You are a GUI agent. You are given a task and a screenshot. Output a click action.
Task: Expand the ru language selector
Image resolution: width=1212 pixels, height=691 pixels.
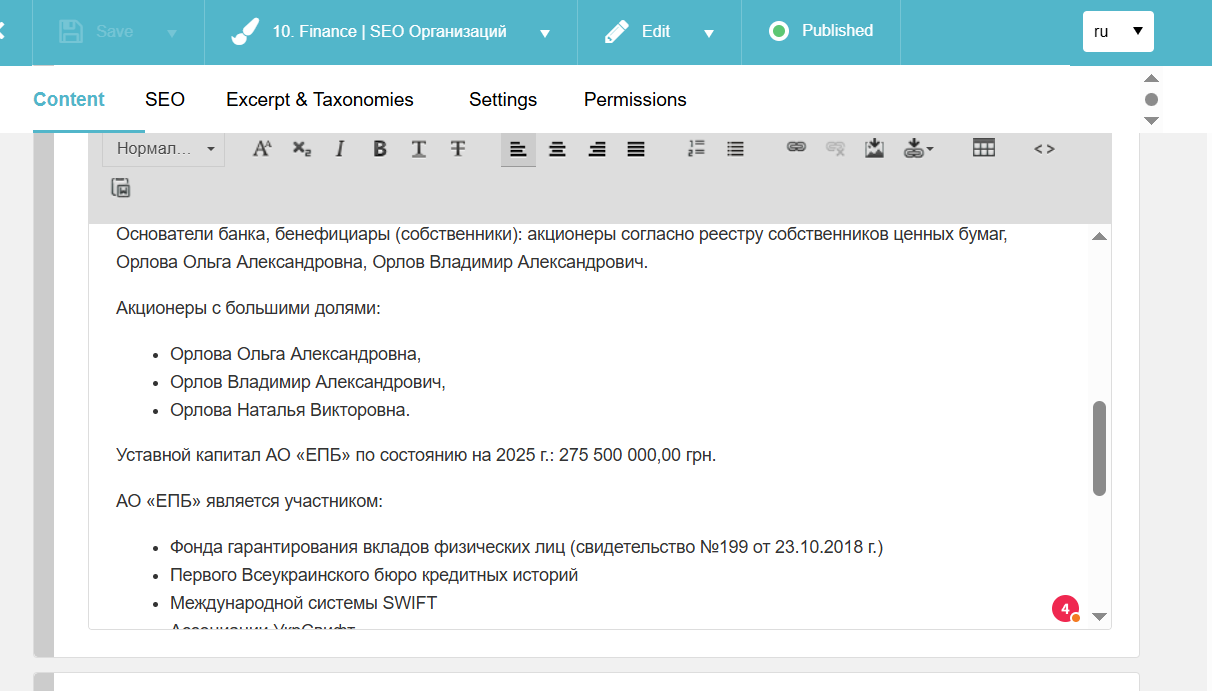tap(1118, 31)
